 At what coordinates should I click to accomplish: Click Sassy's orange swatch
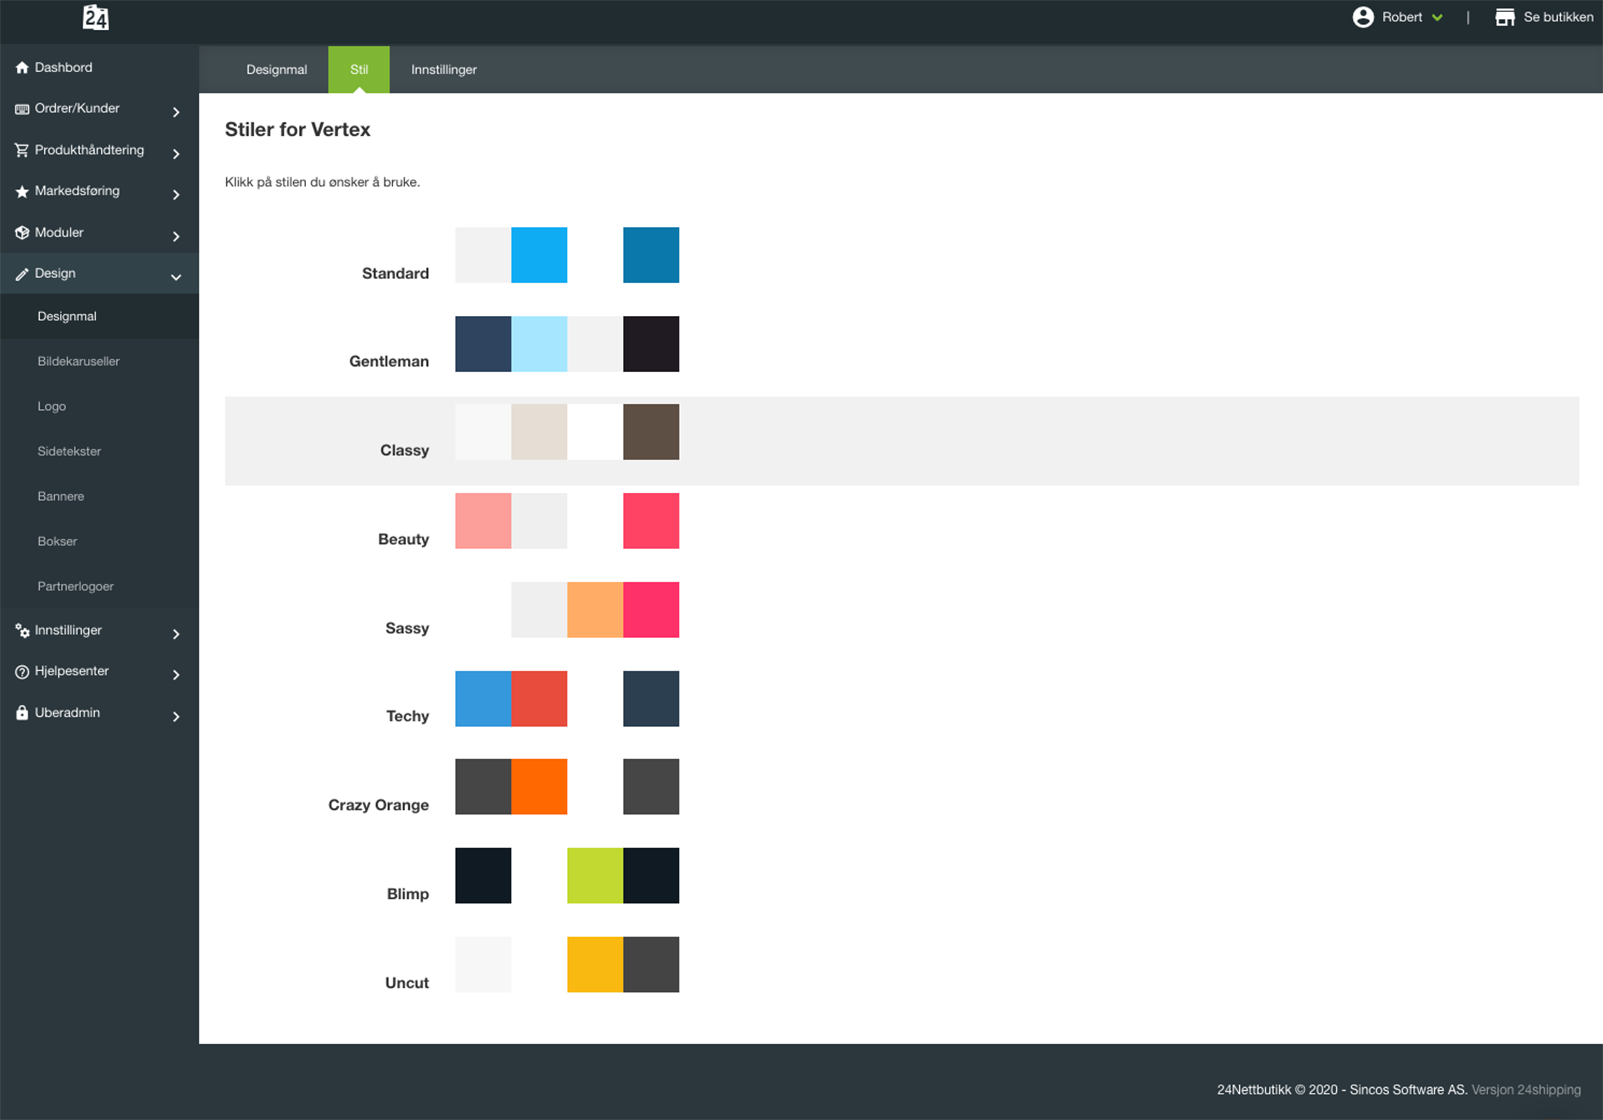pyautogui.click(x=595, y=610)
